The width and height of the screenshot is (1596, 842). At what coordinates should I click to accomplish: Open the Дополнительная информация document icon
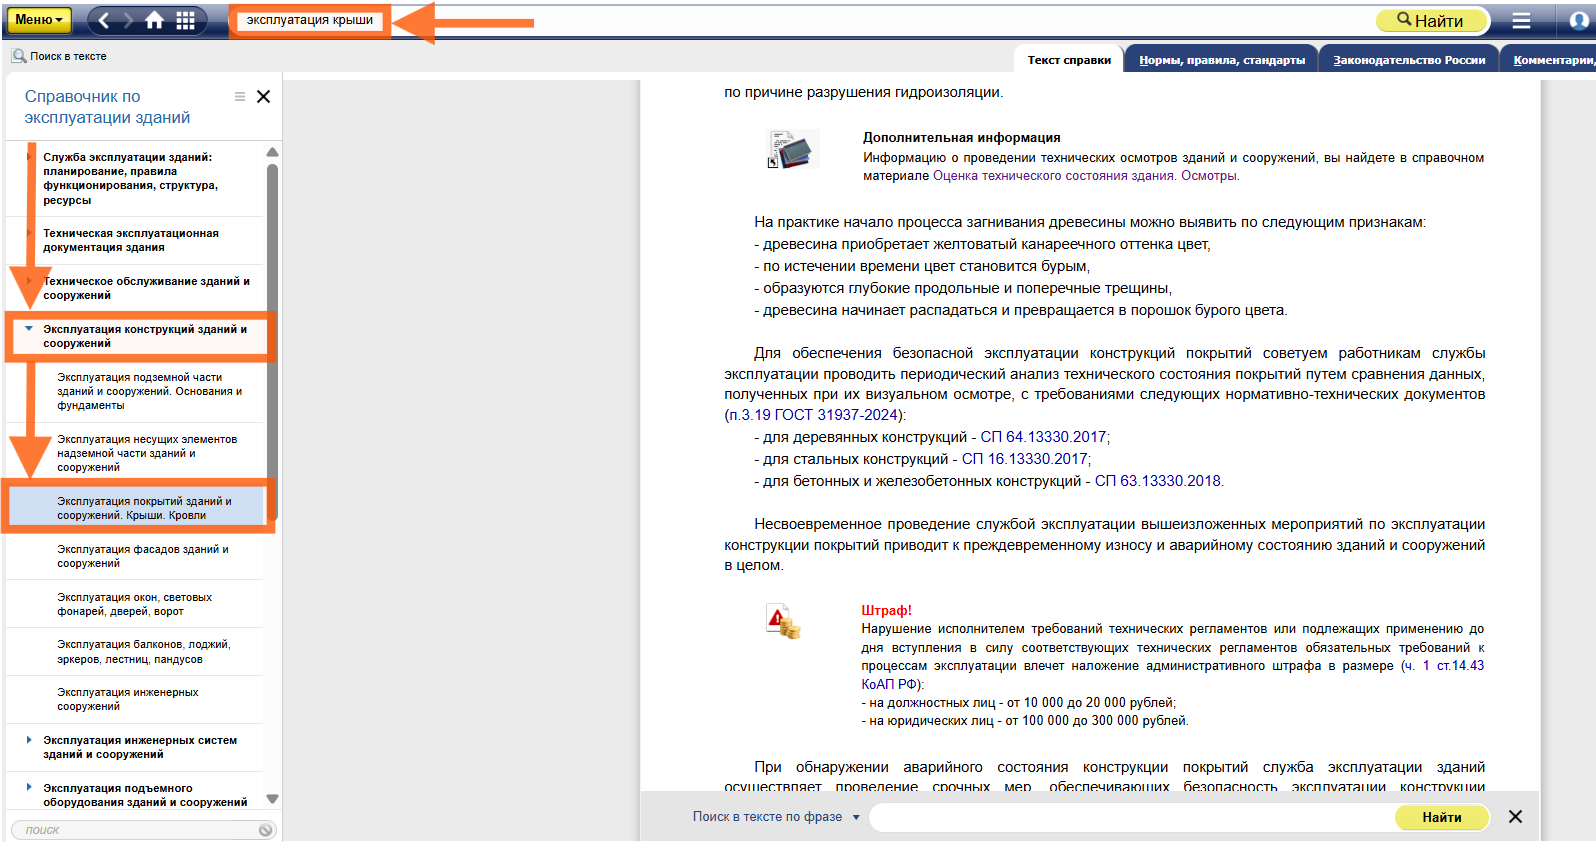[x=792, y=150]
